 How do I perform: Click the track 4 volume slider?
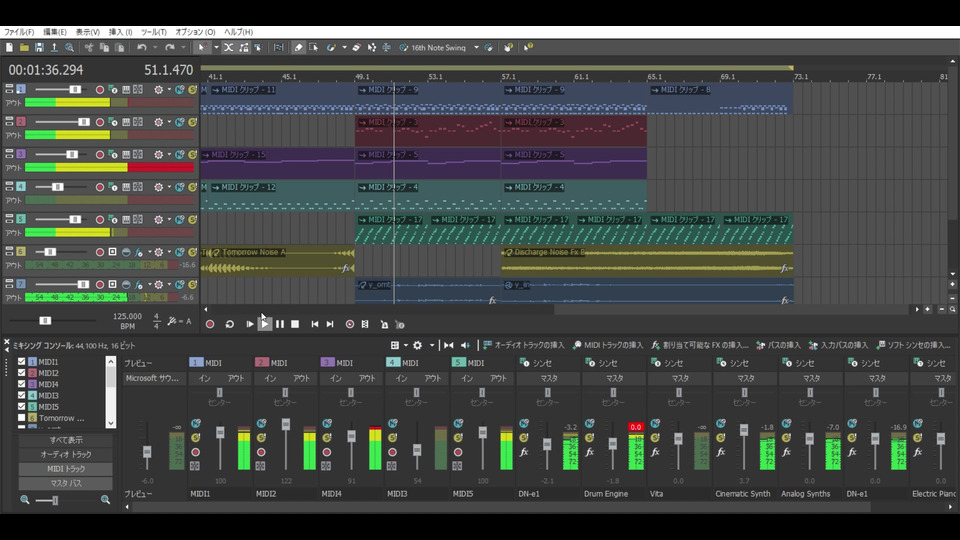coord(57,187)
